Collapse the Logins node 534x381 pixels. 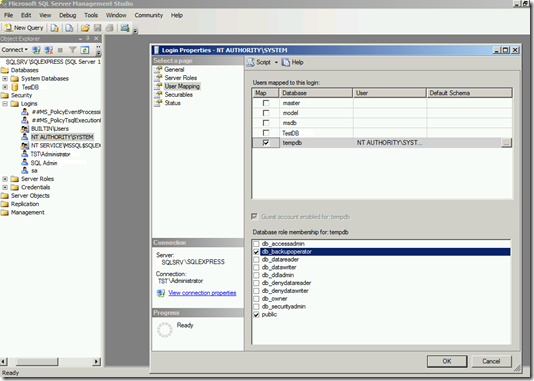[5, 104]
